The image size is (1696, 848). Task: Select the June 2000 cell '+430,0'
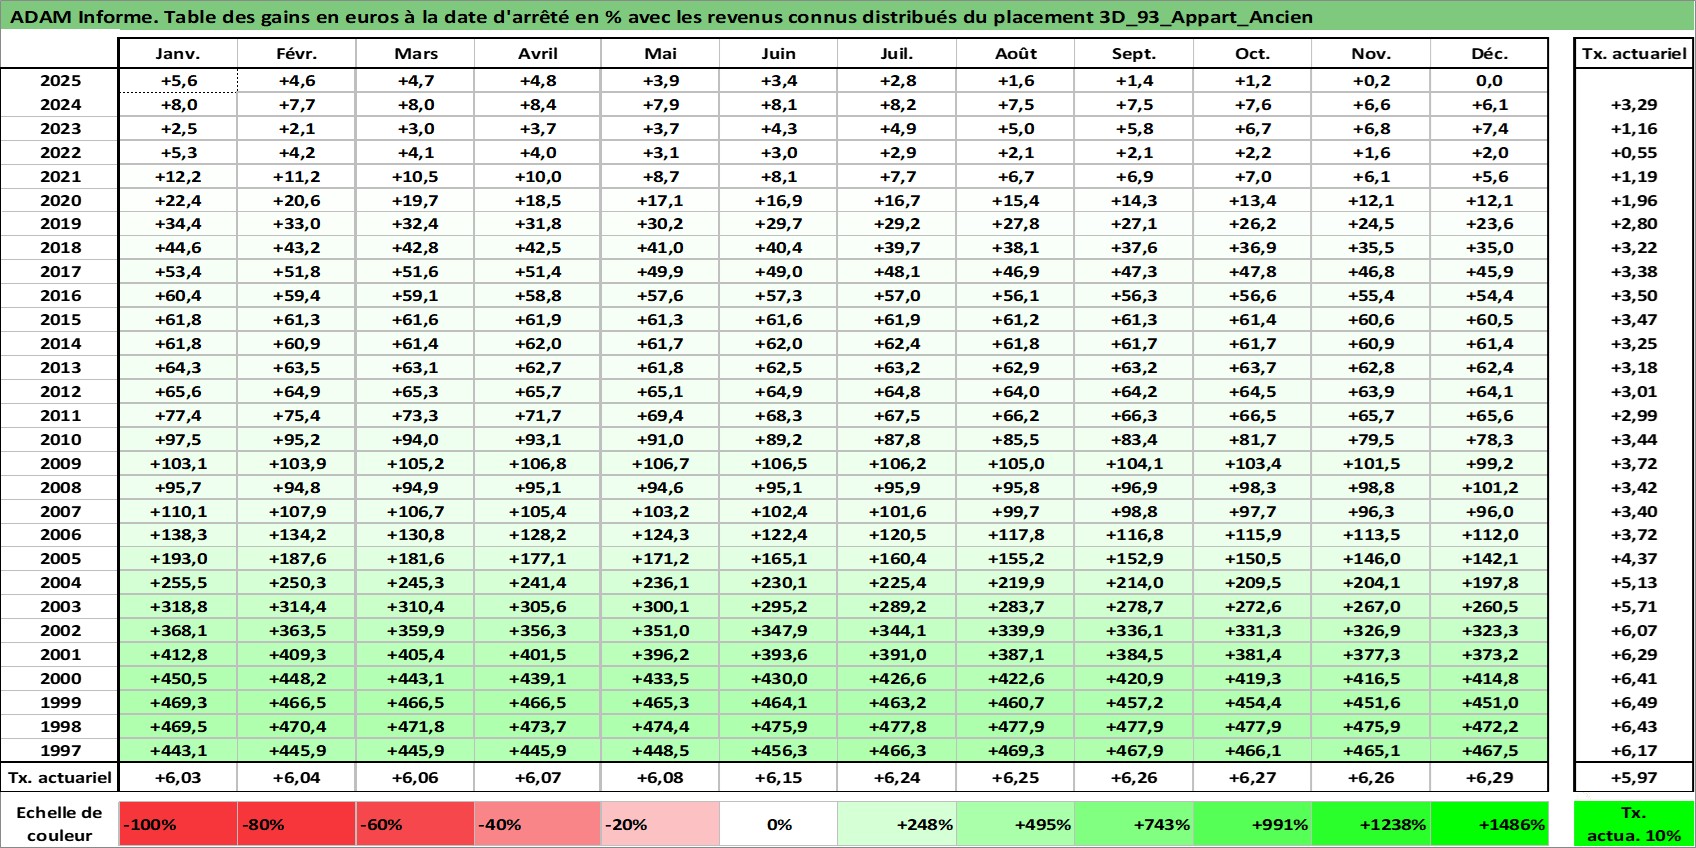click(x=779, y=678)
